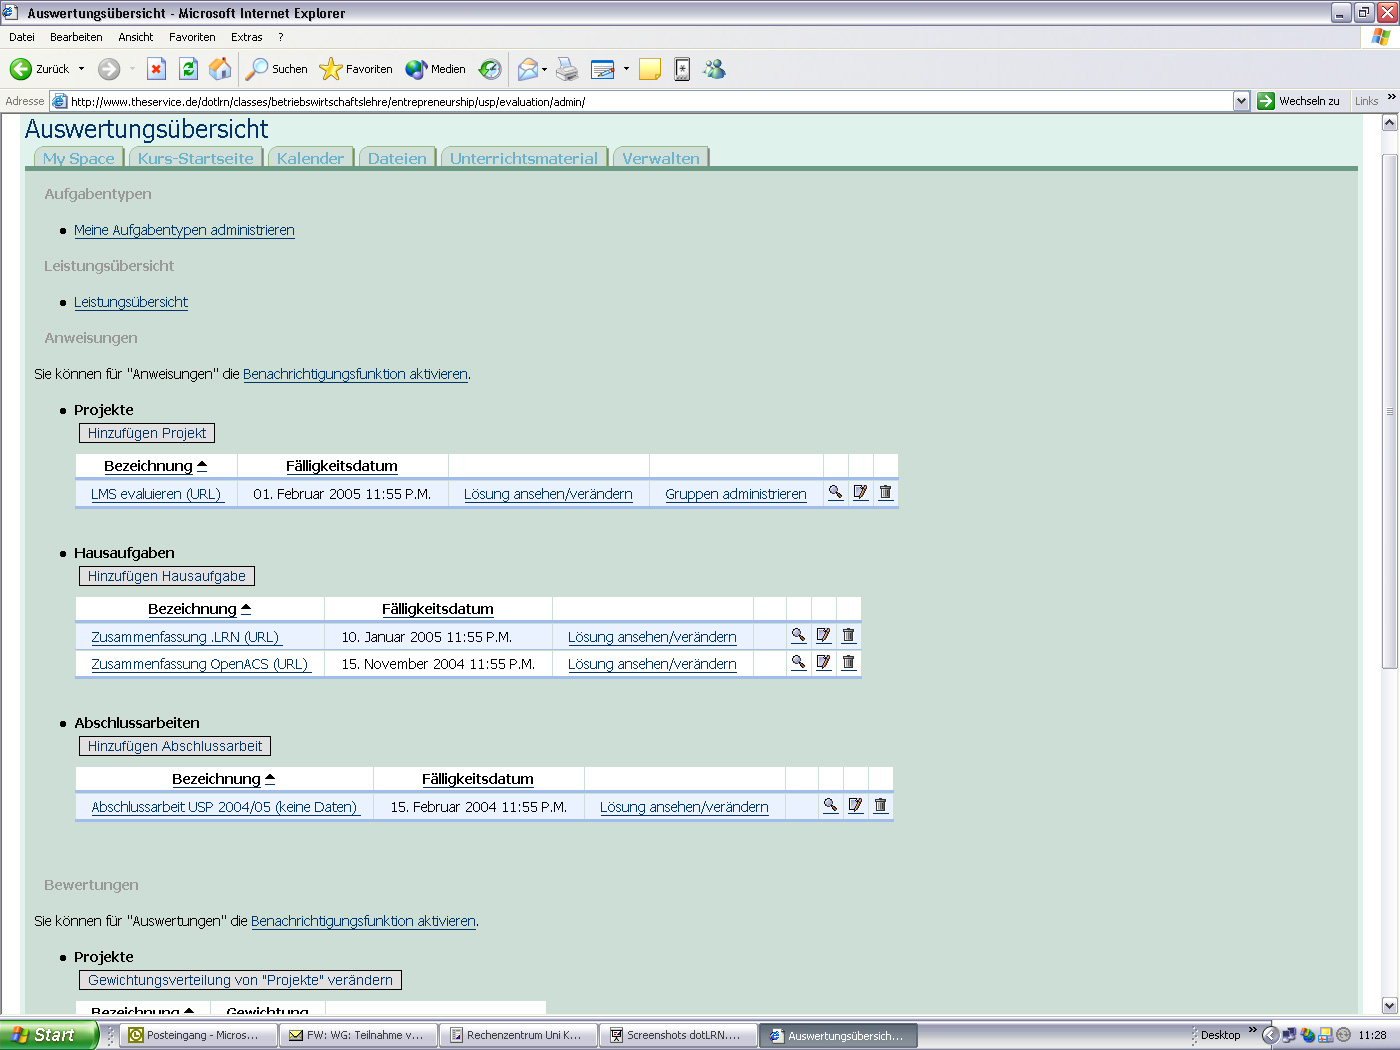Switch to the Verwalten tab
The height and width of the screenshot is (1050, 1400).
[661, 158]
